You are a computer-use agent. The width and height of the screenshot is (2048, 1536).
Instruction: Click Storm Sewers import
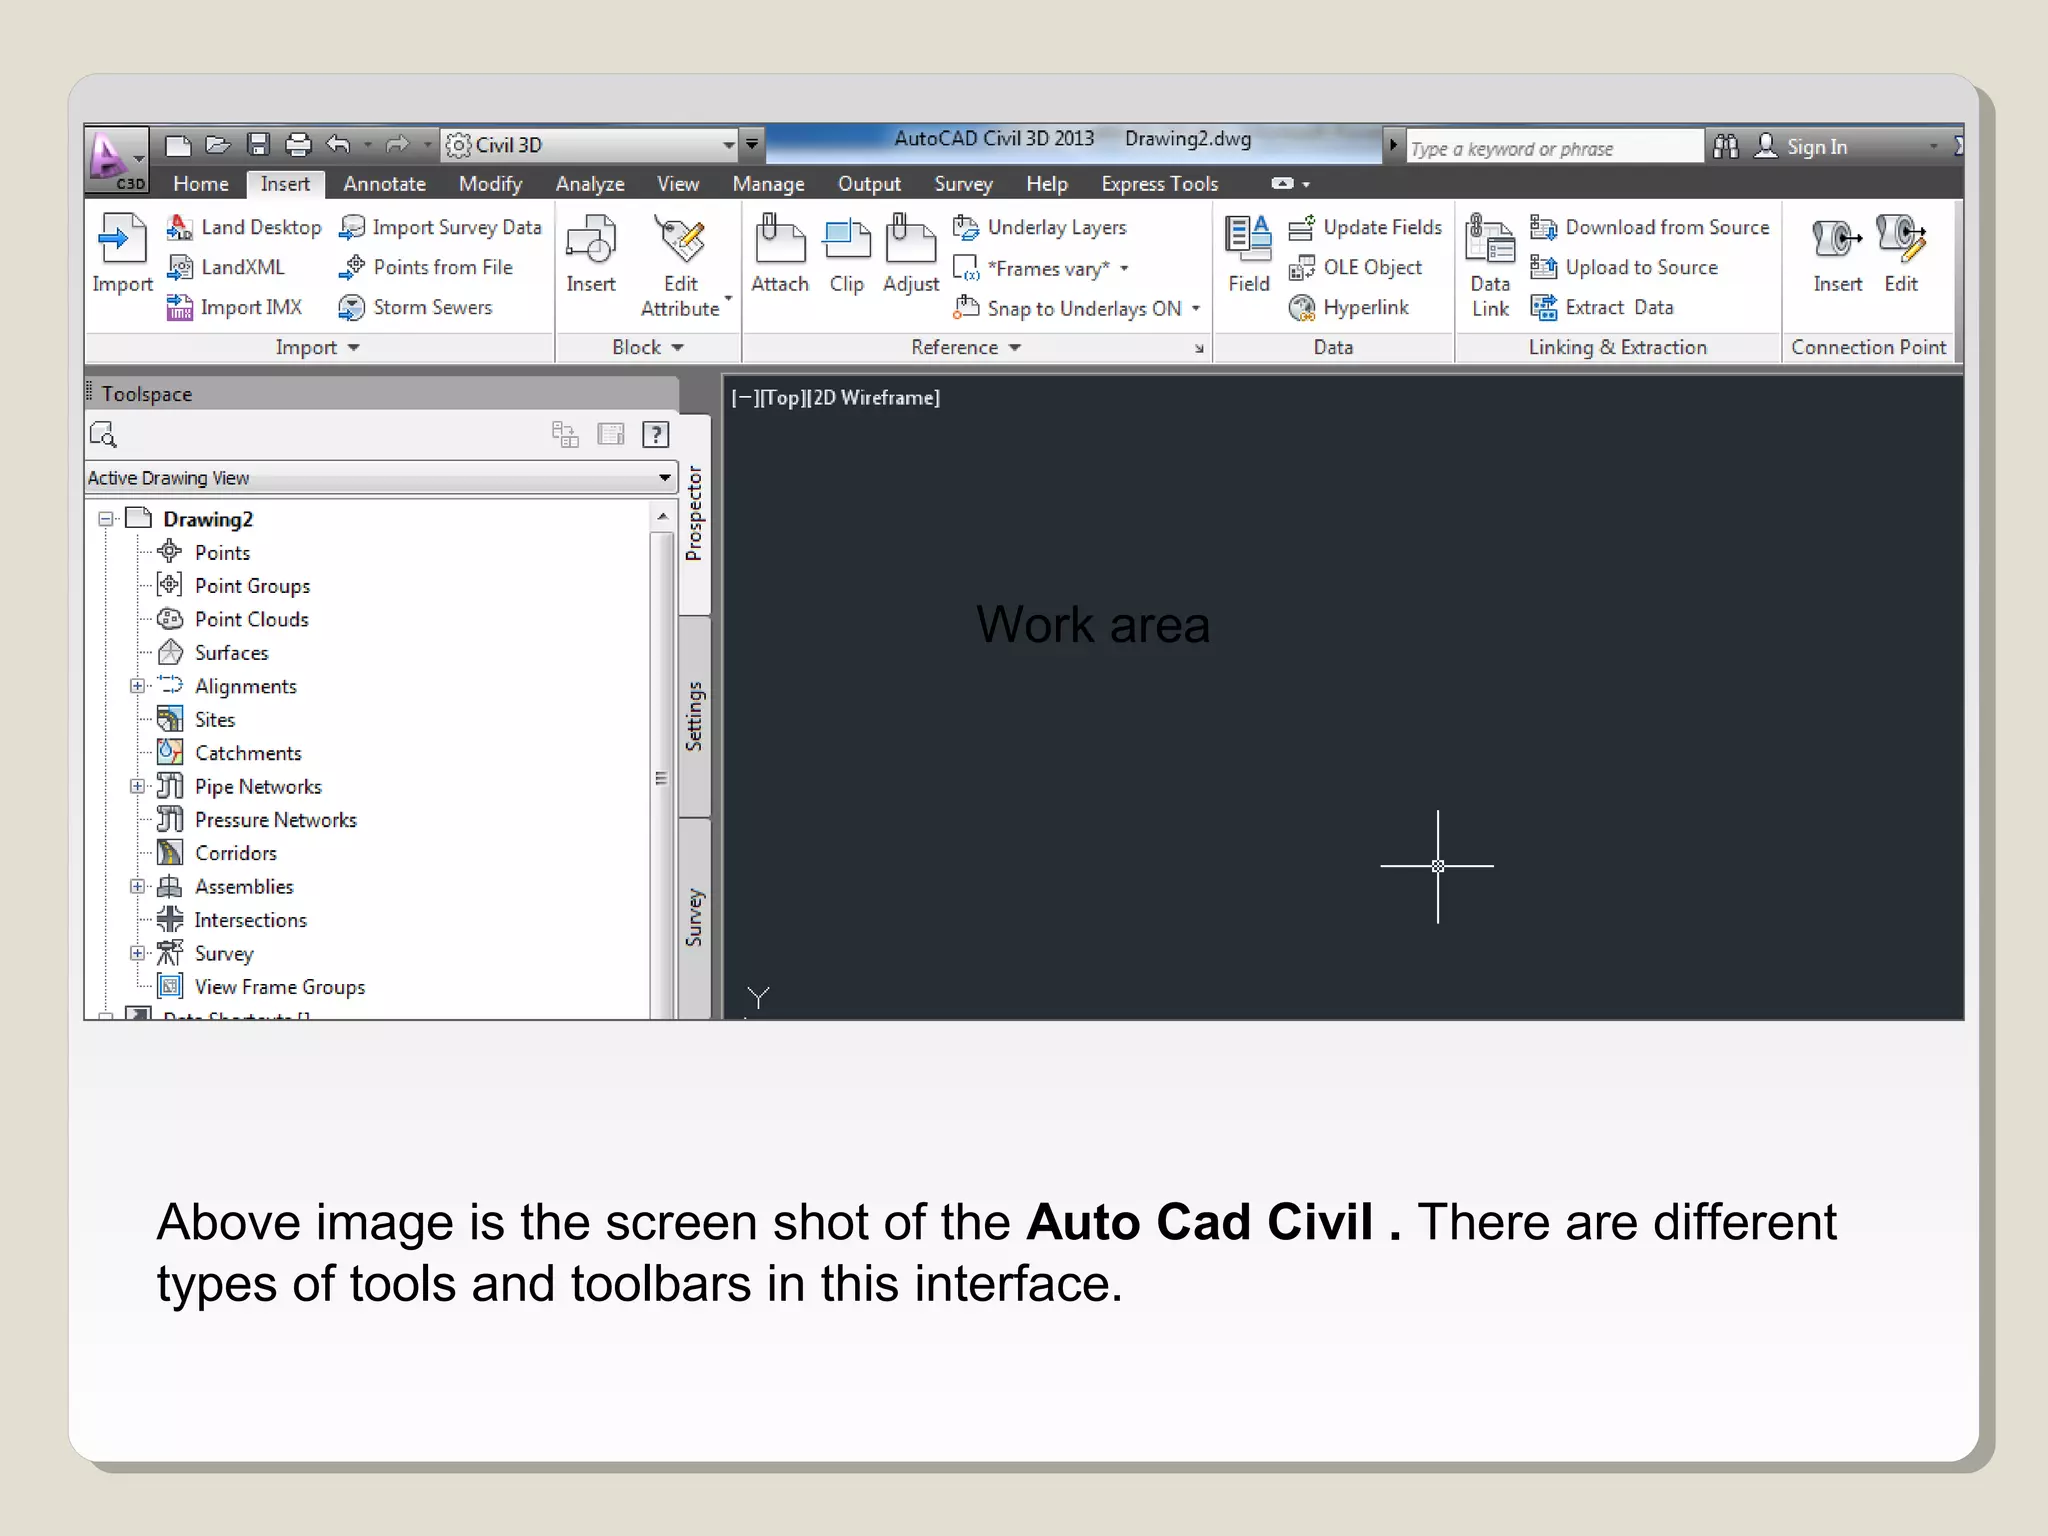[415, 308]
